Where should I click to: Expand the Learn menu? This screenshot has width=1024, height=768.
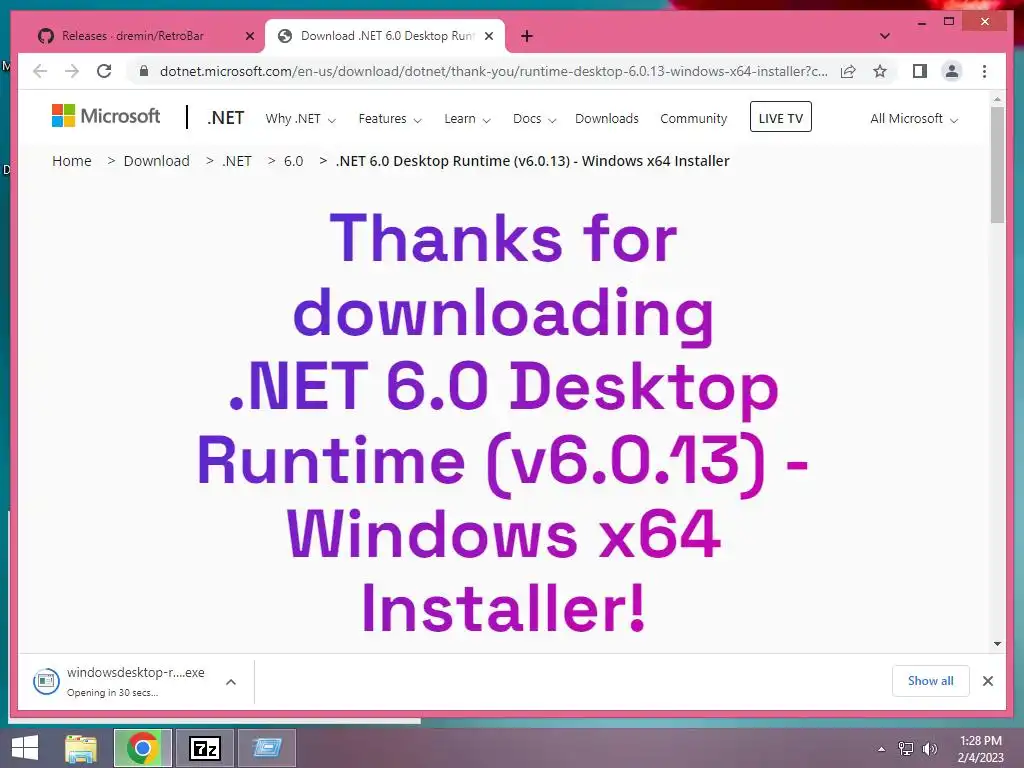point(467,119)
